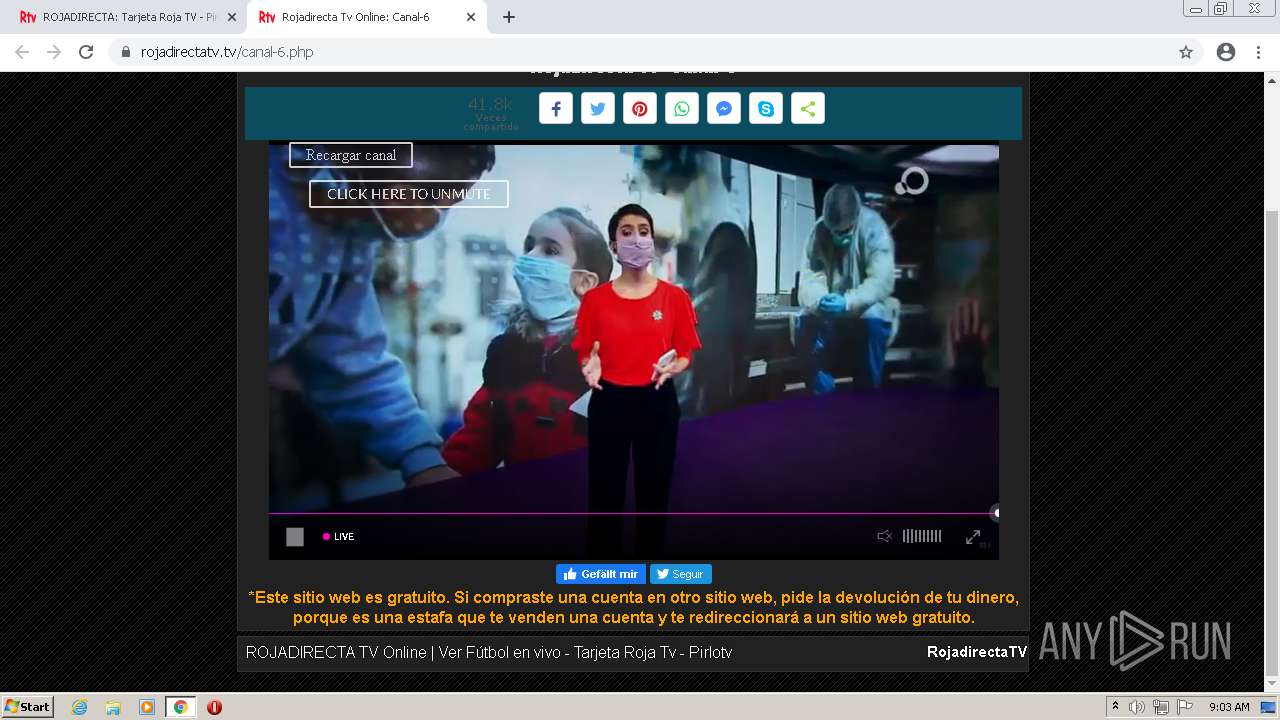
Task: Open File Explorer from taskbar
Action: coord(113,707)
